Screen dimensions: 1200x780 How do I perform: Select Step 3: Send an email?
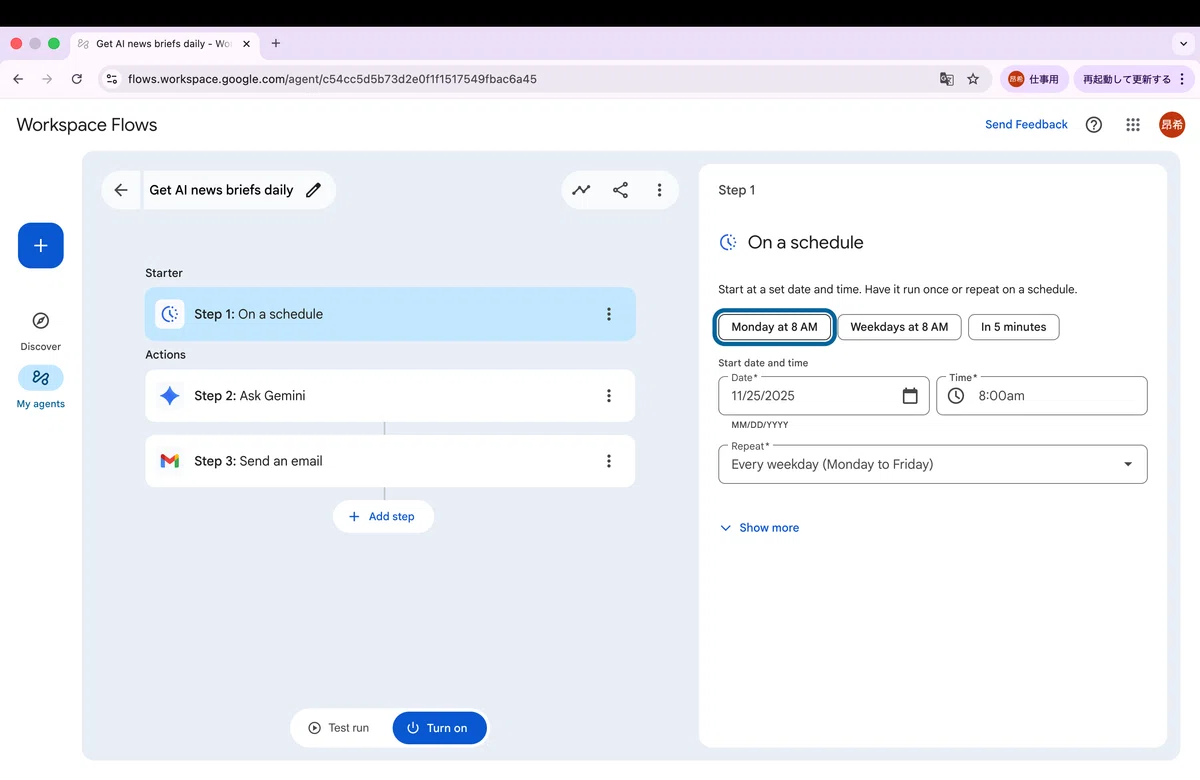click(390, 461)
